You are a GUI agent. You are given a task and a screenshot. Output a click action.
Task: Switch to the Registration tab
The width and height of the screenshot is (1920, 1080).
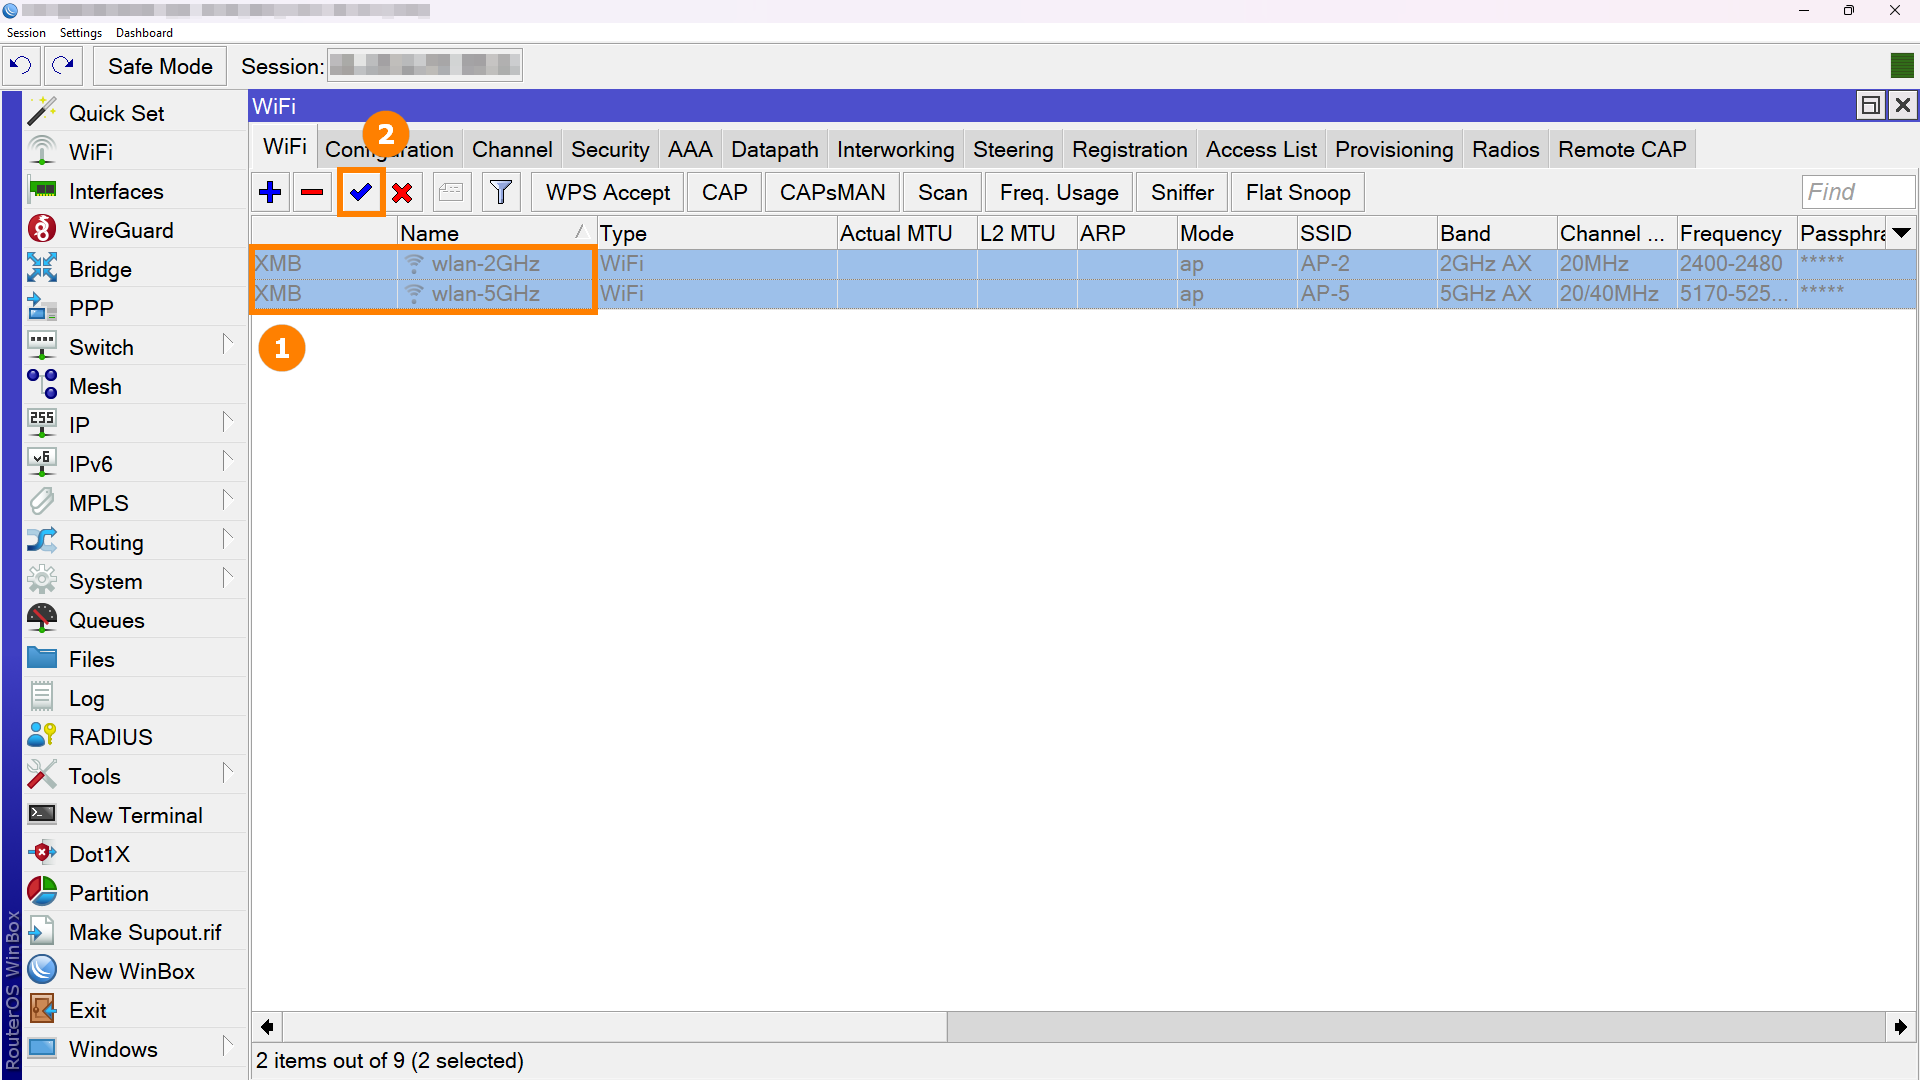1129,149
